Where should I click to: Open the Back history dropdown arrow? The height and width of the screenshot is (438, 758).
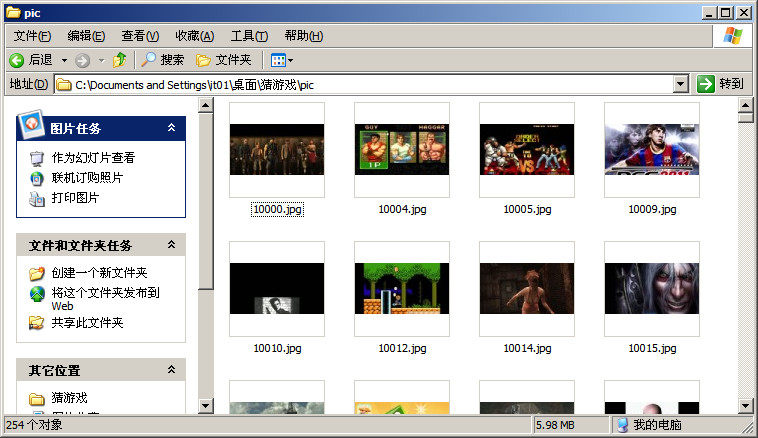click(x=64, y=60)
